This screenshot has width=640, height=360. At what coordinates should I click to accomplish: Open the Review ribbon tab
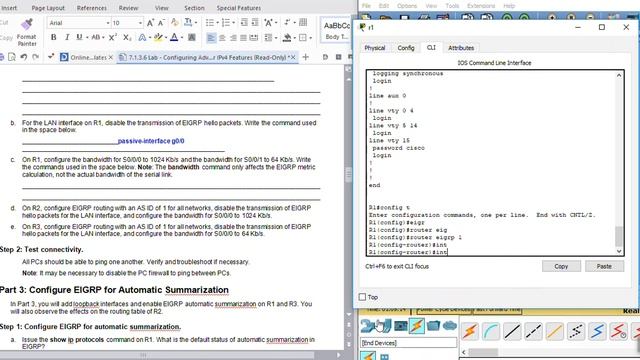pos(128,8)
